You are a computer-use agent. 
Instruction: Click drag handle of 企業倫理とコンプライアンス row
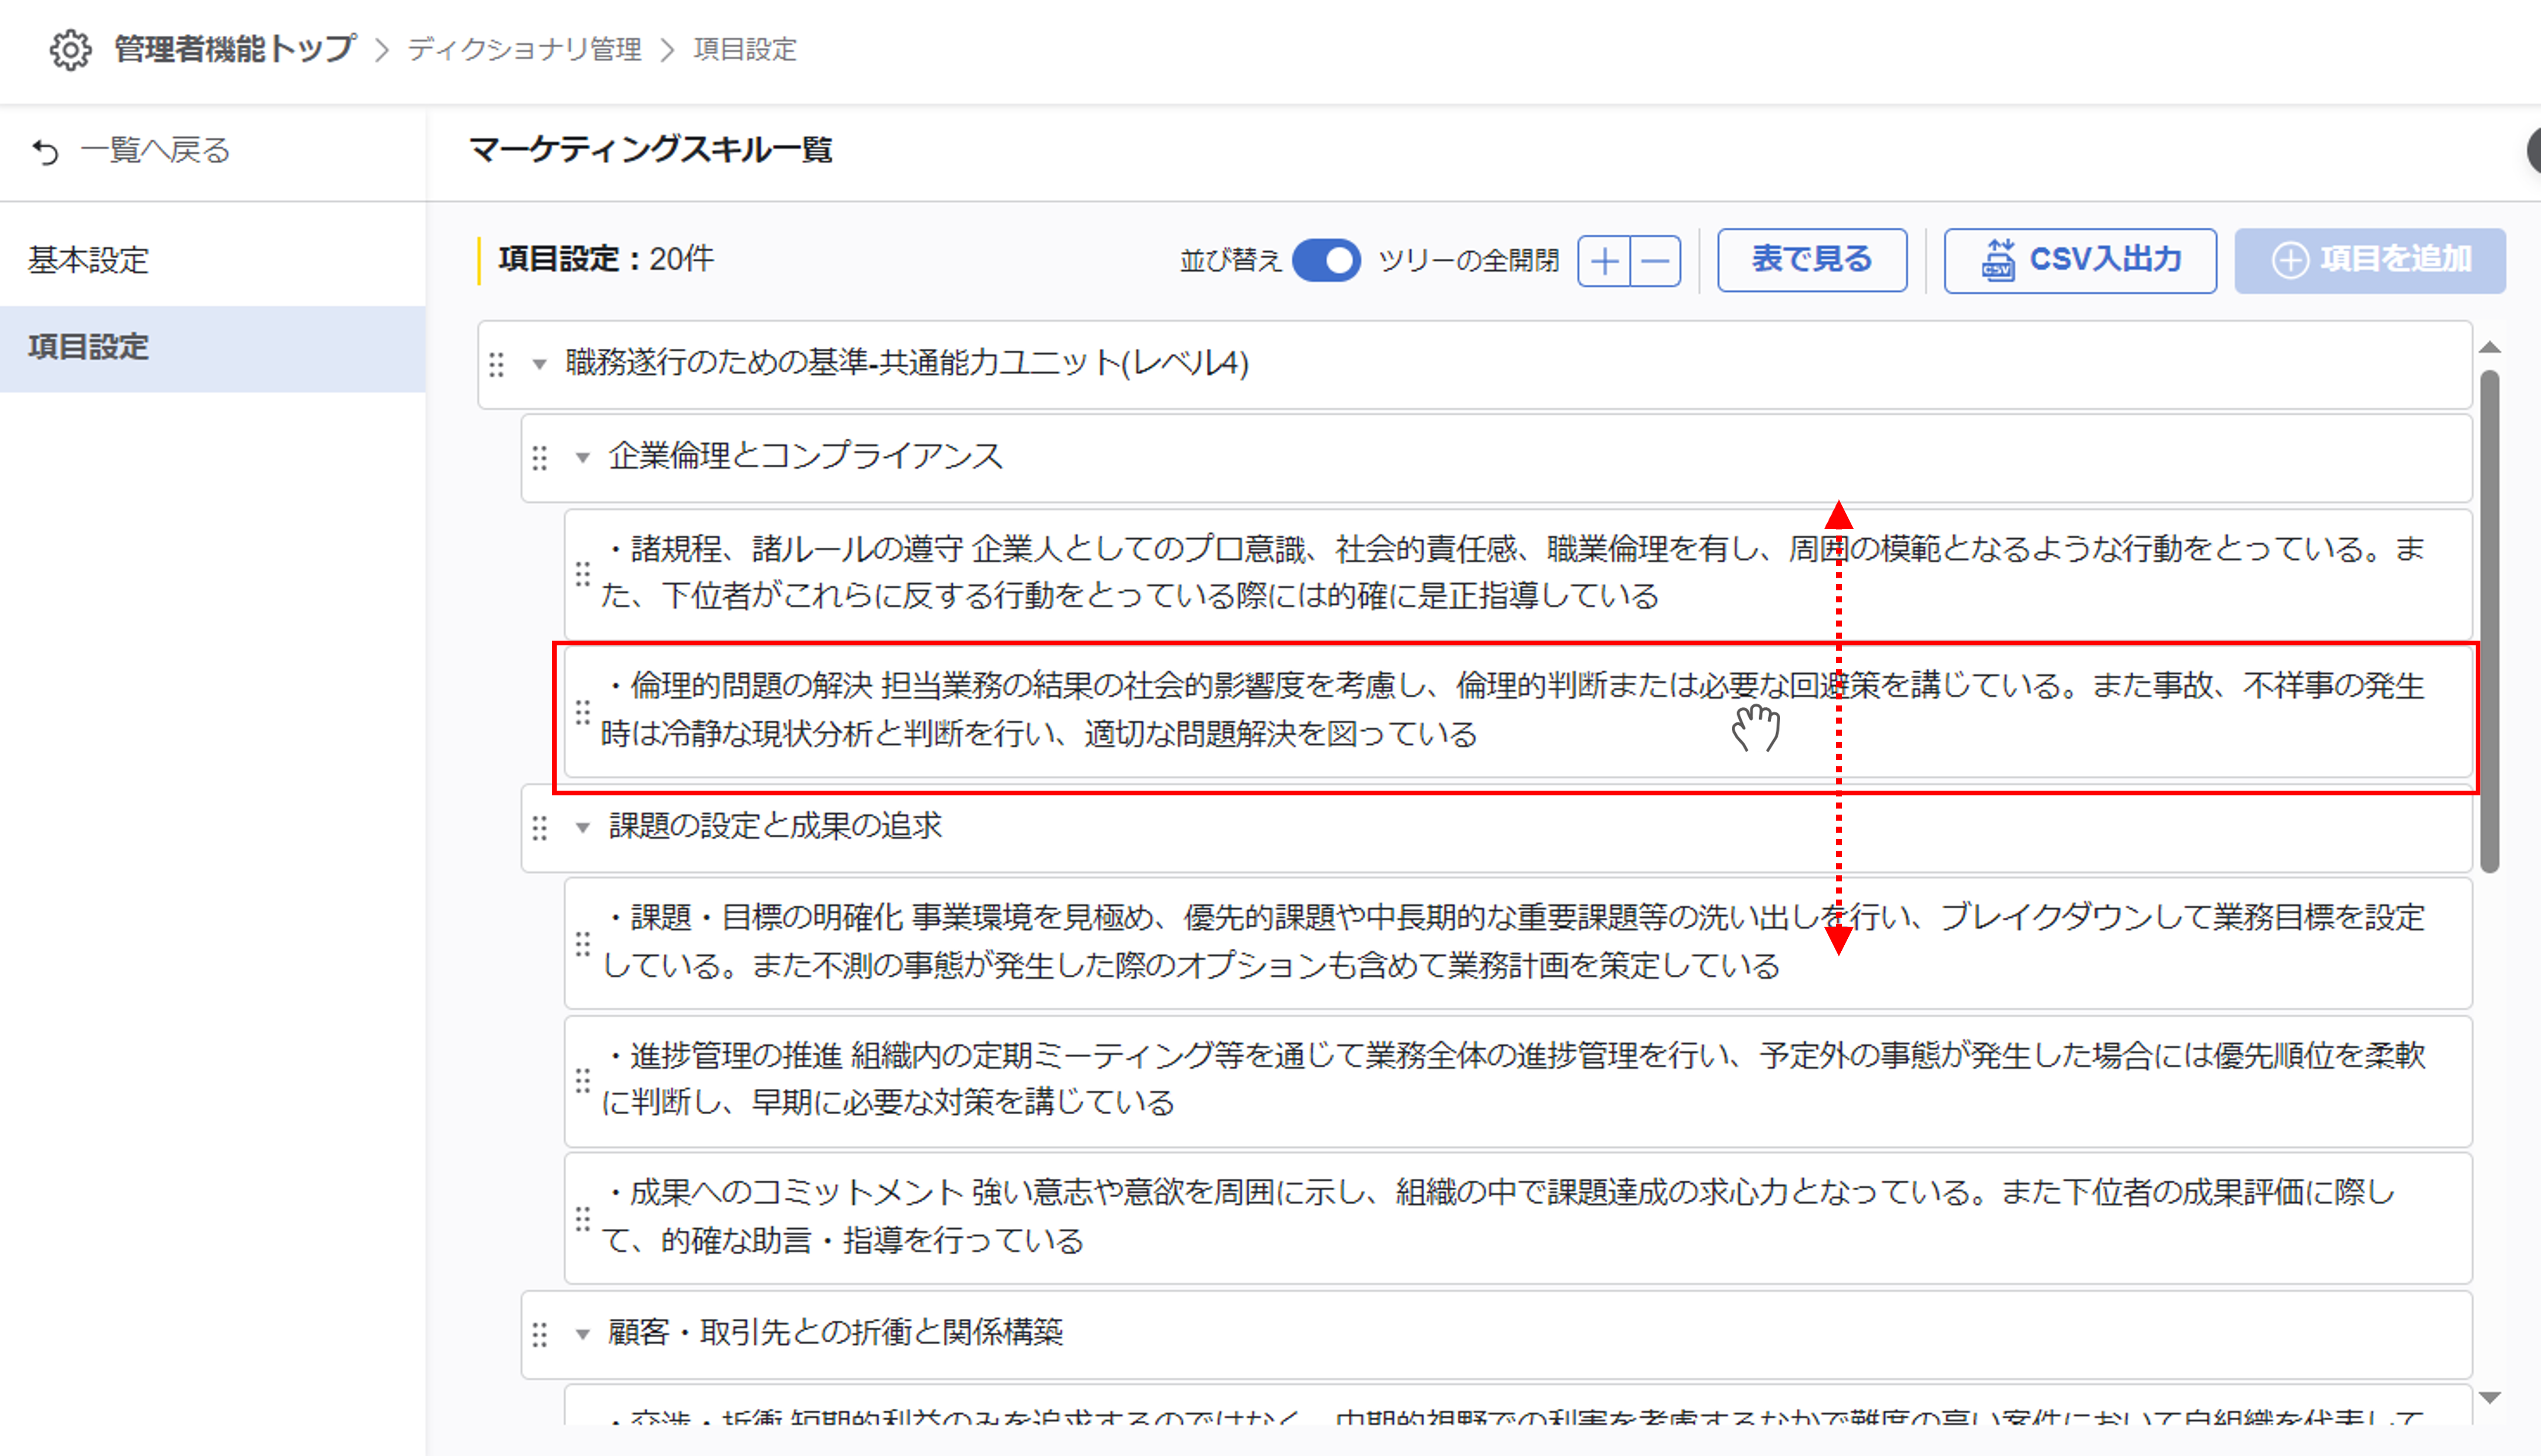pyautogui.click(x=540, y=458)
